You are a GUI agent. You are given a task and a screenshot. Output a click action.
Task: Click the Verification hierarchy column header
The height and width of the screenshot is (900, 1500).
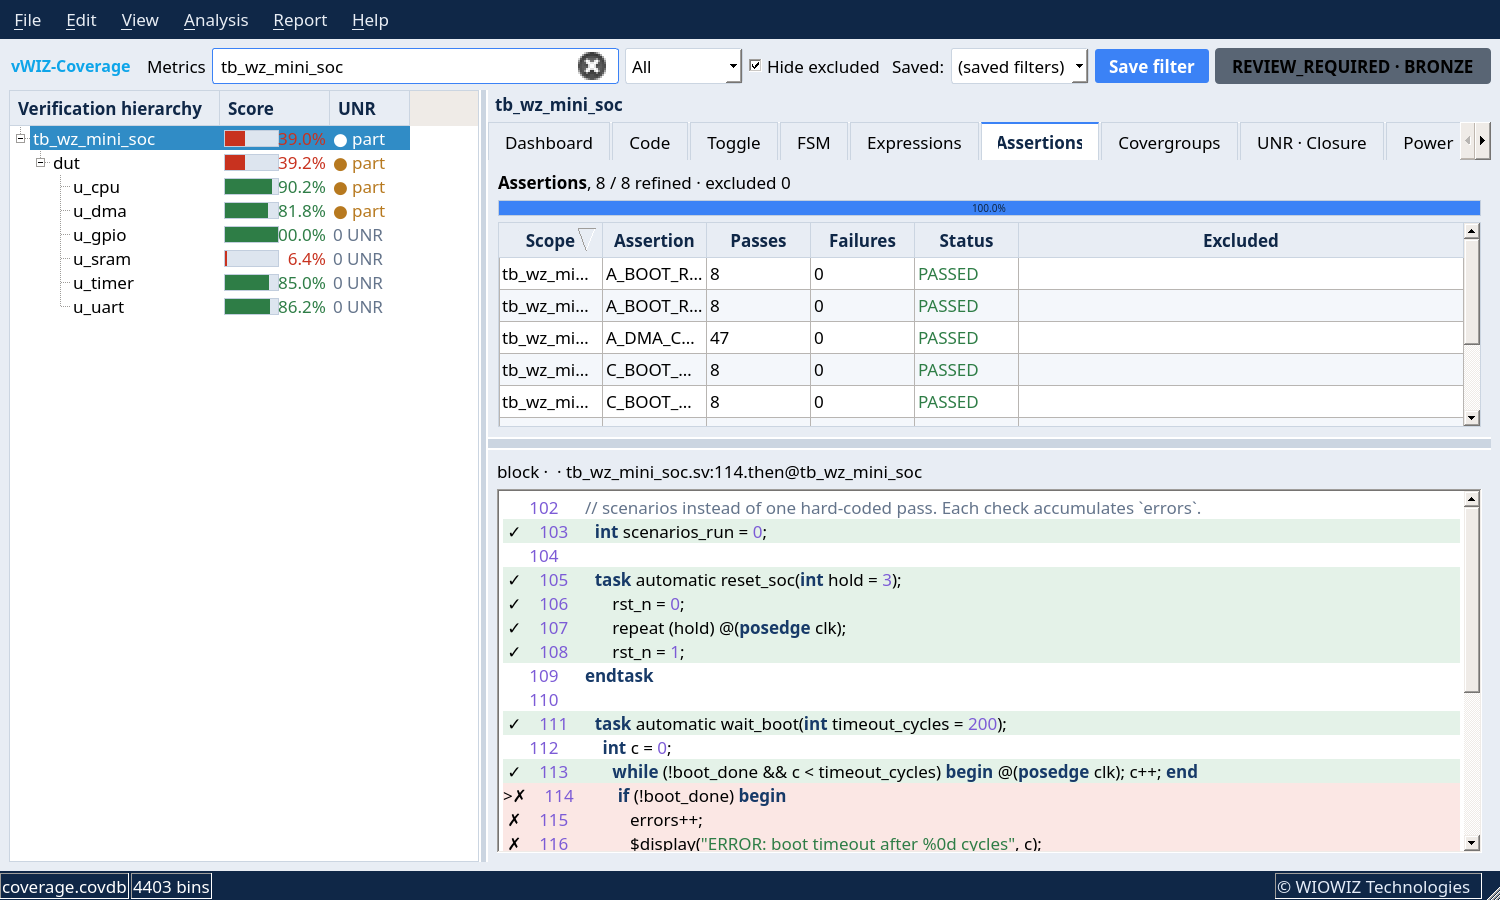coord(114,108)
